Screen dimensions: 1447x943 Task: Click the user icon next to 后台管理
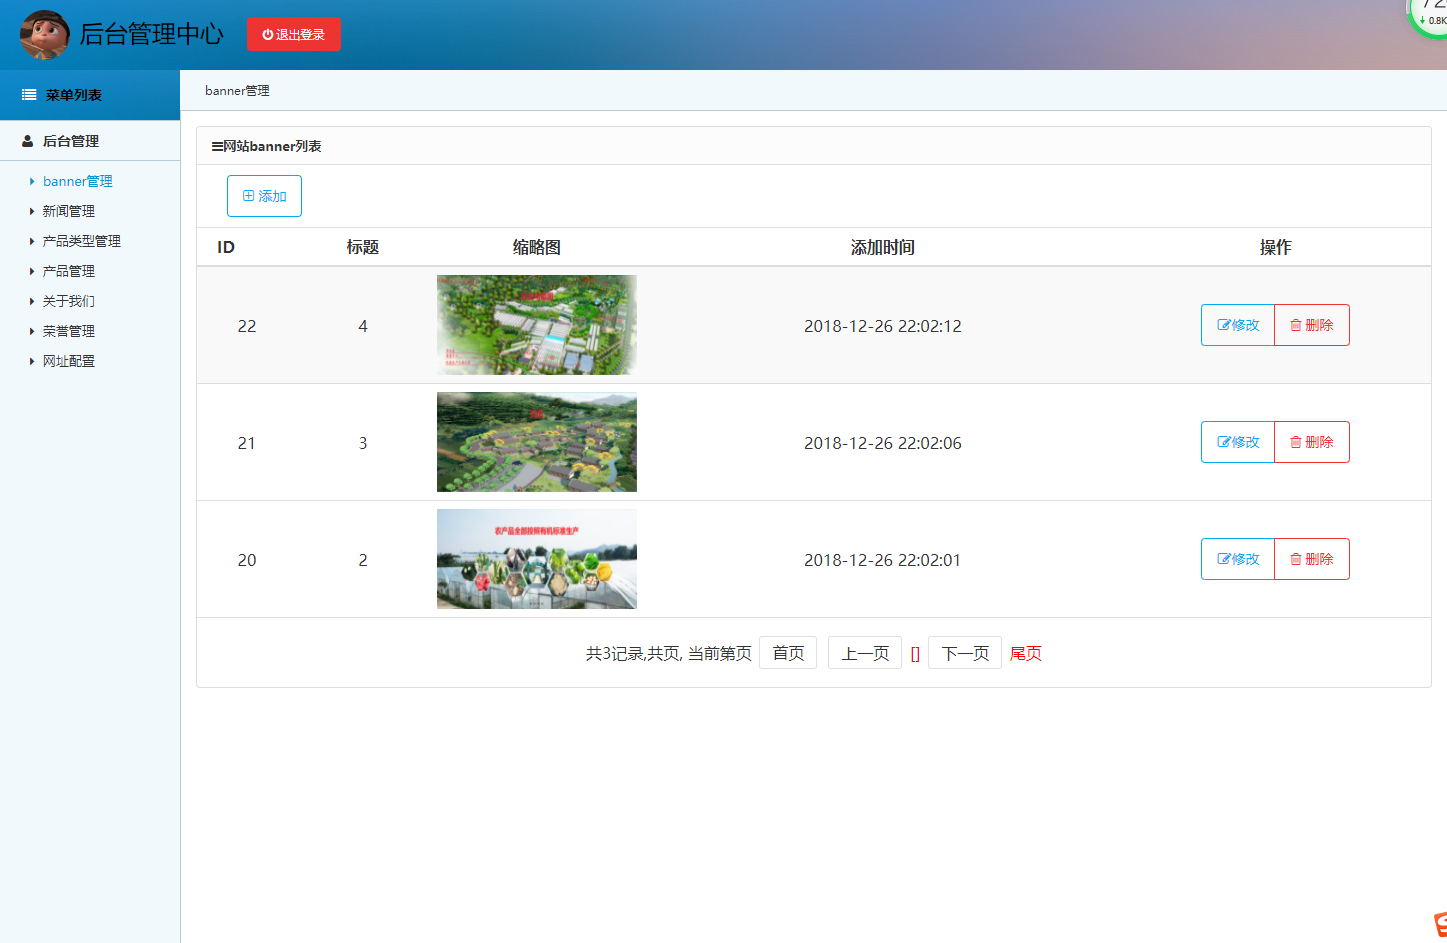(26, 140)
